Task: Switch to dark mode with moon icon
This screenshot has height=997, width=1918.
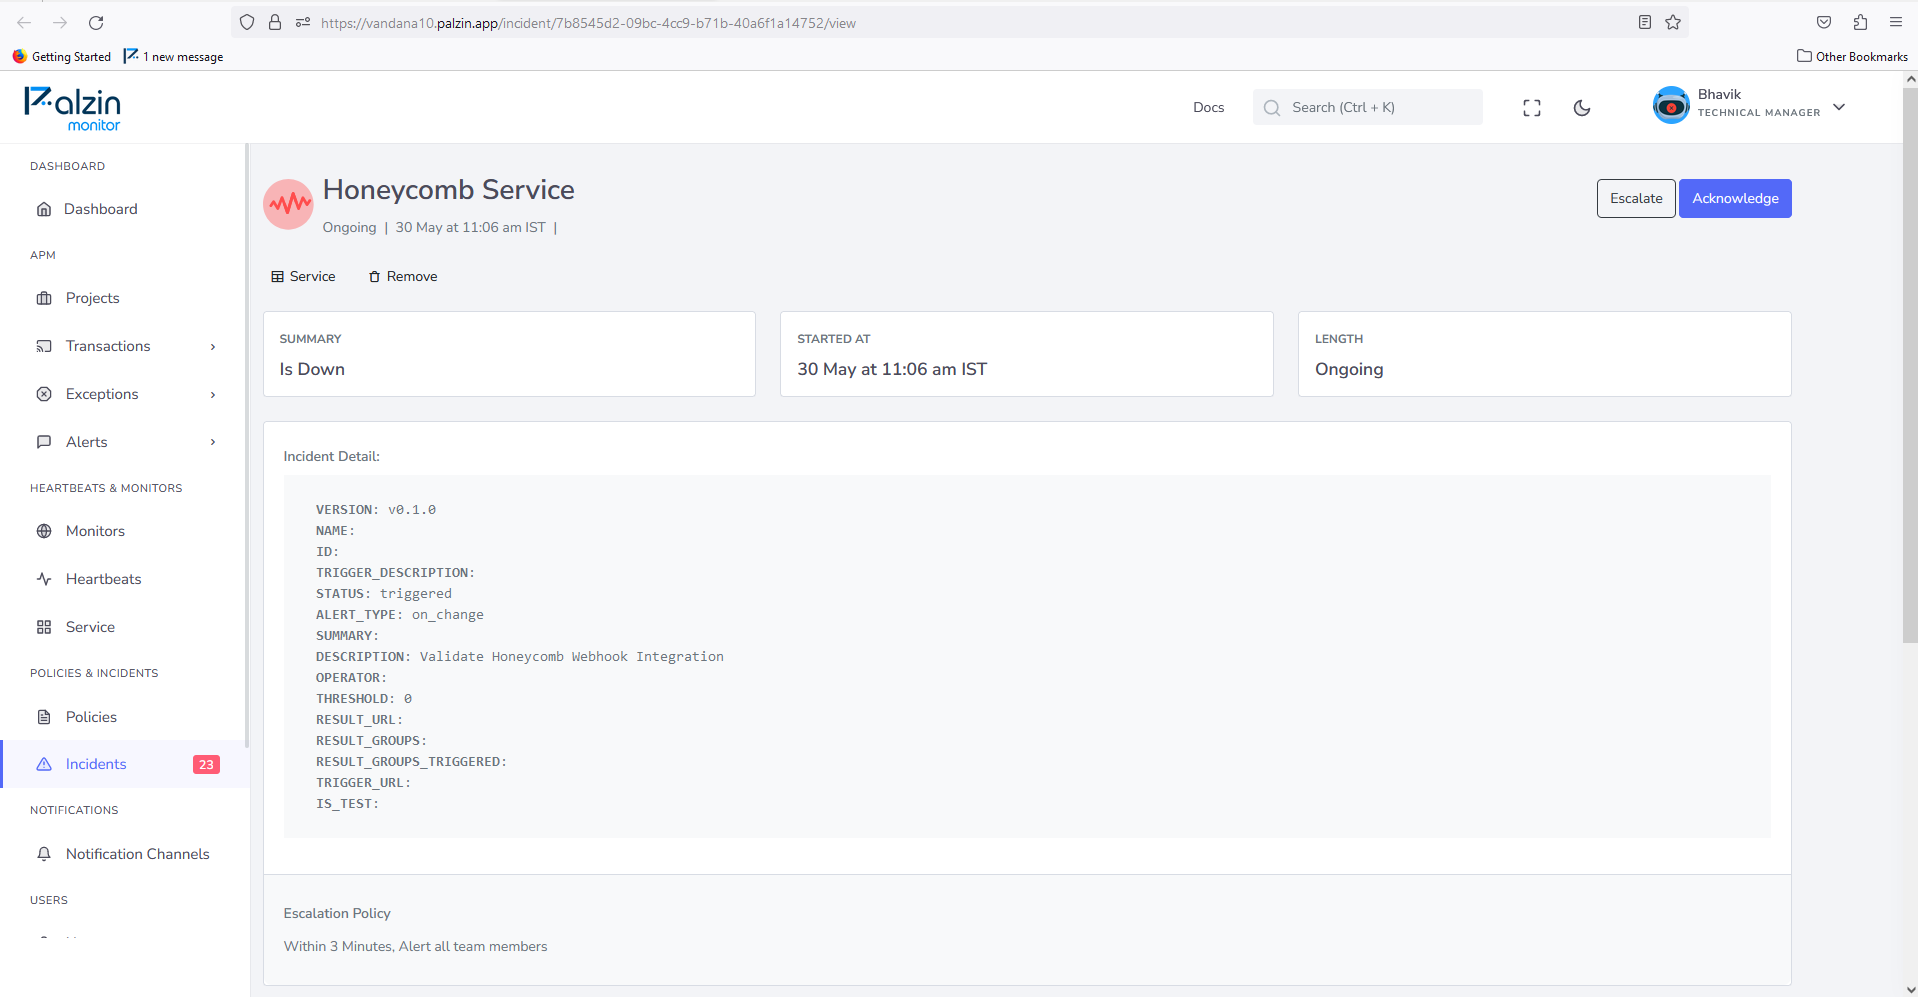Action: pyautogui.click(x=1582, y=108)
